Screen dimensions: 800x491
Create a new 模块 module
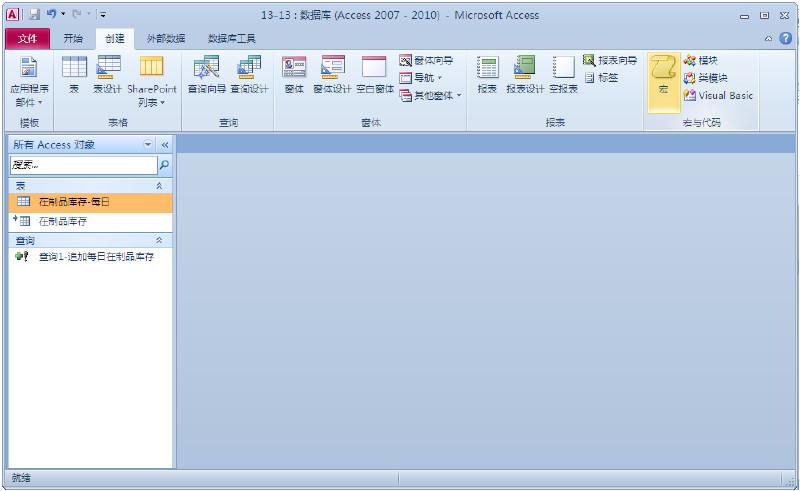point(701,61)
